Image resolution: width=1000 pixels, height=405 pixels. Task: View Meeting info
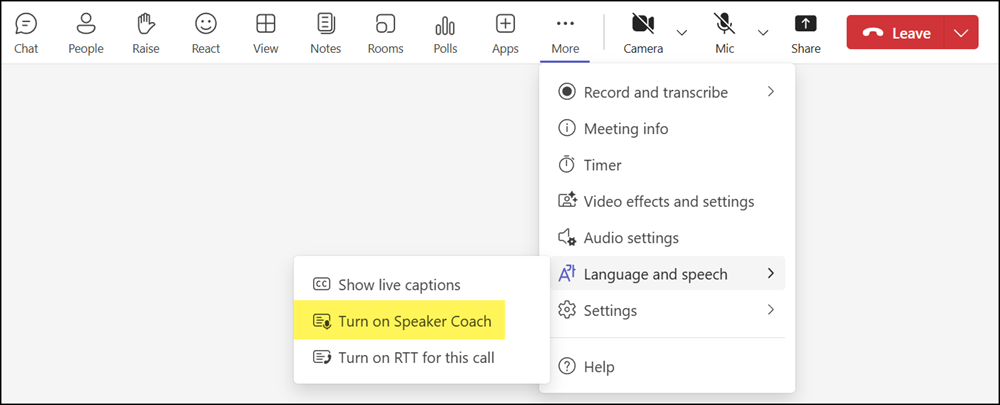[x=667, y=129]
